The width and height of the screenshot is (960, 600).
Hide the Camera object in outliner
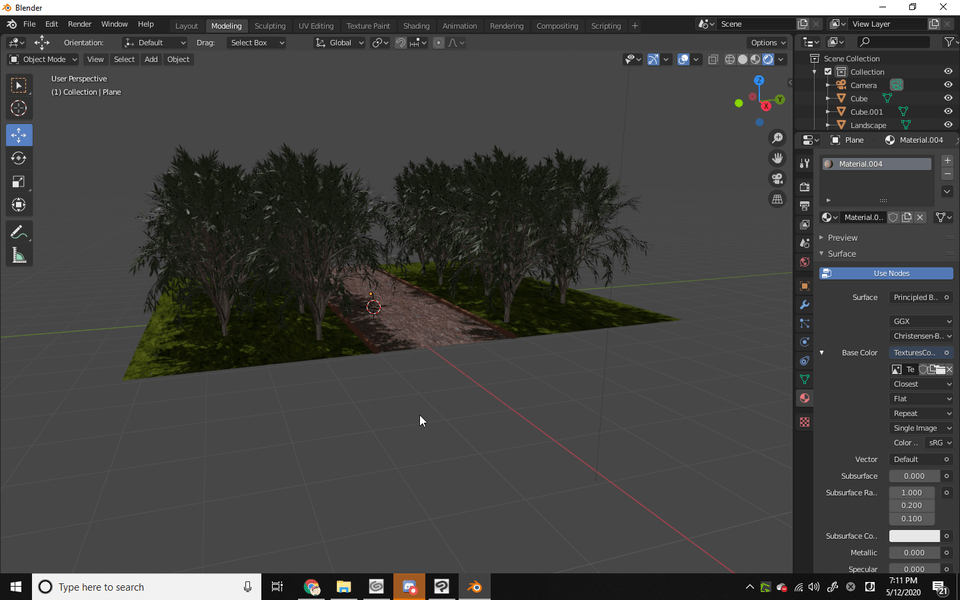[948, 85]
